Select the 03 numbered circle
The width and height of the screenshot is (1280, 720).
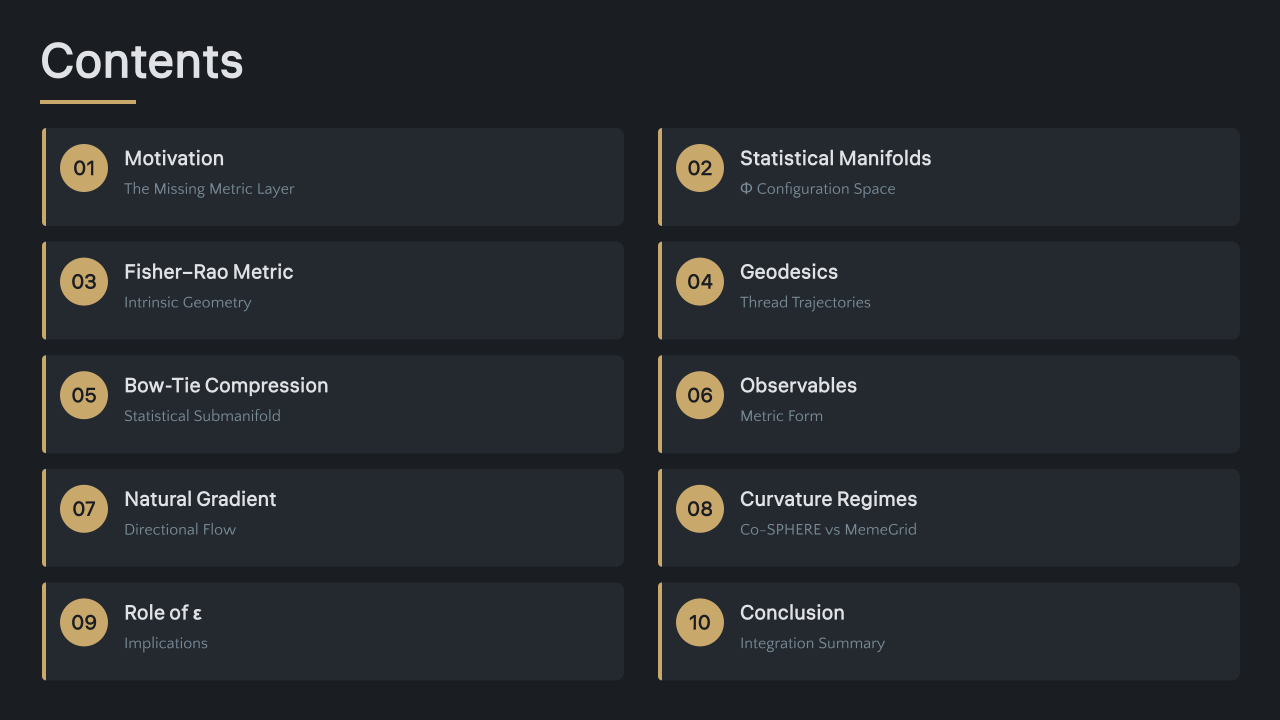pyautogui.click(x=84, y=282)
